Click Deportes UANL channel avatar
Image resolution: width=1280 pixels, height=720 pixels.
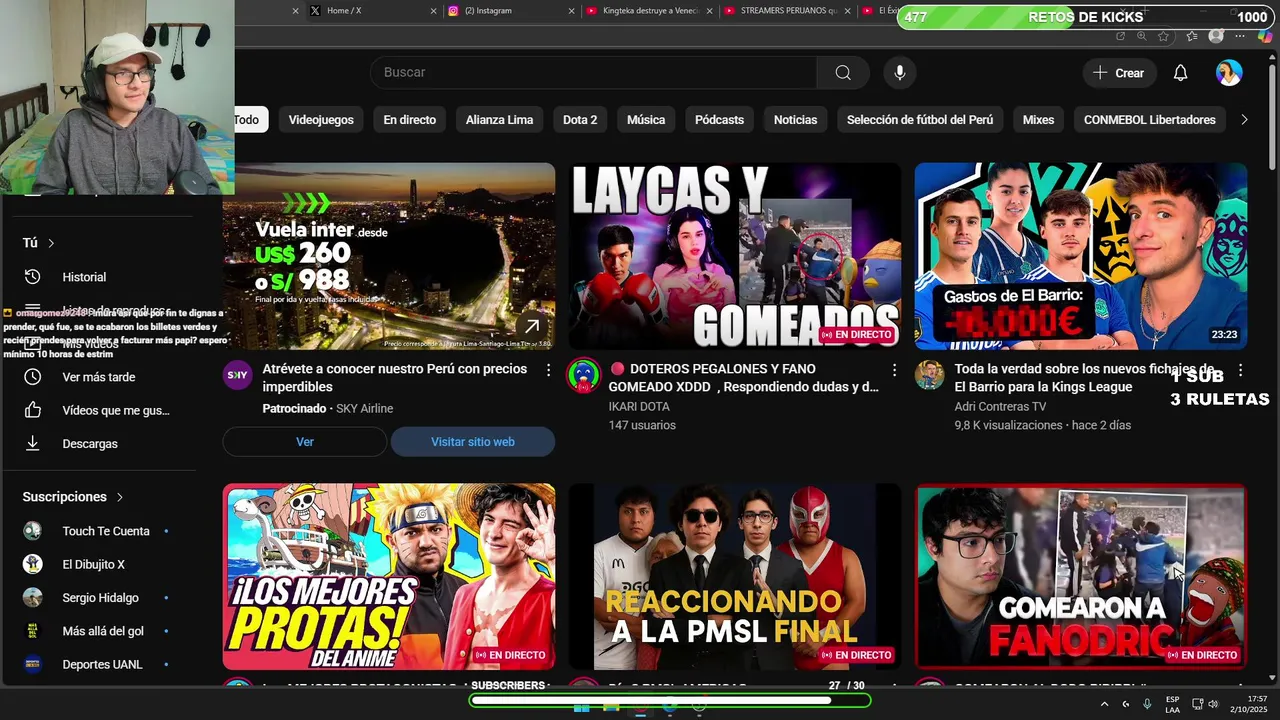click(x=33, y=664)
